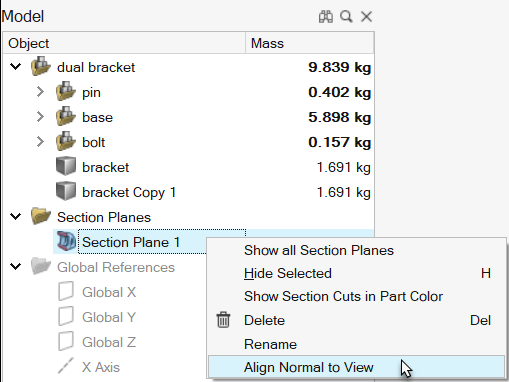Click the base assembly icon

pos(66,117)
